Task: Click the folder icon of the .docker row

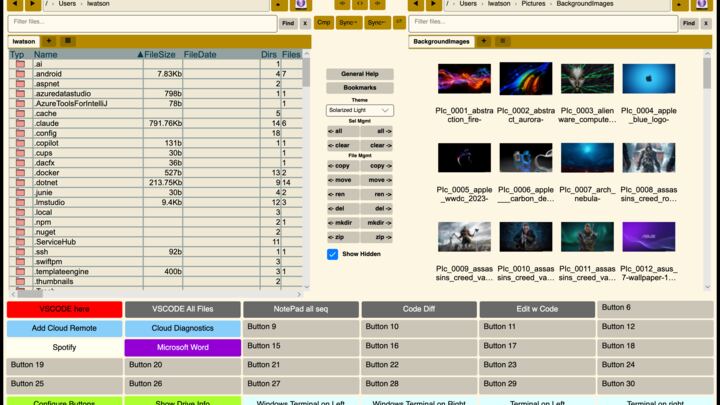Action: tap(20, 173)
